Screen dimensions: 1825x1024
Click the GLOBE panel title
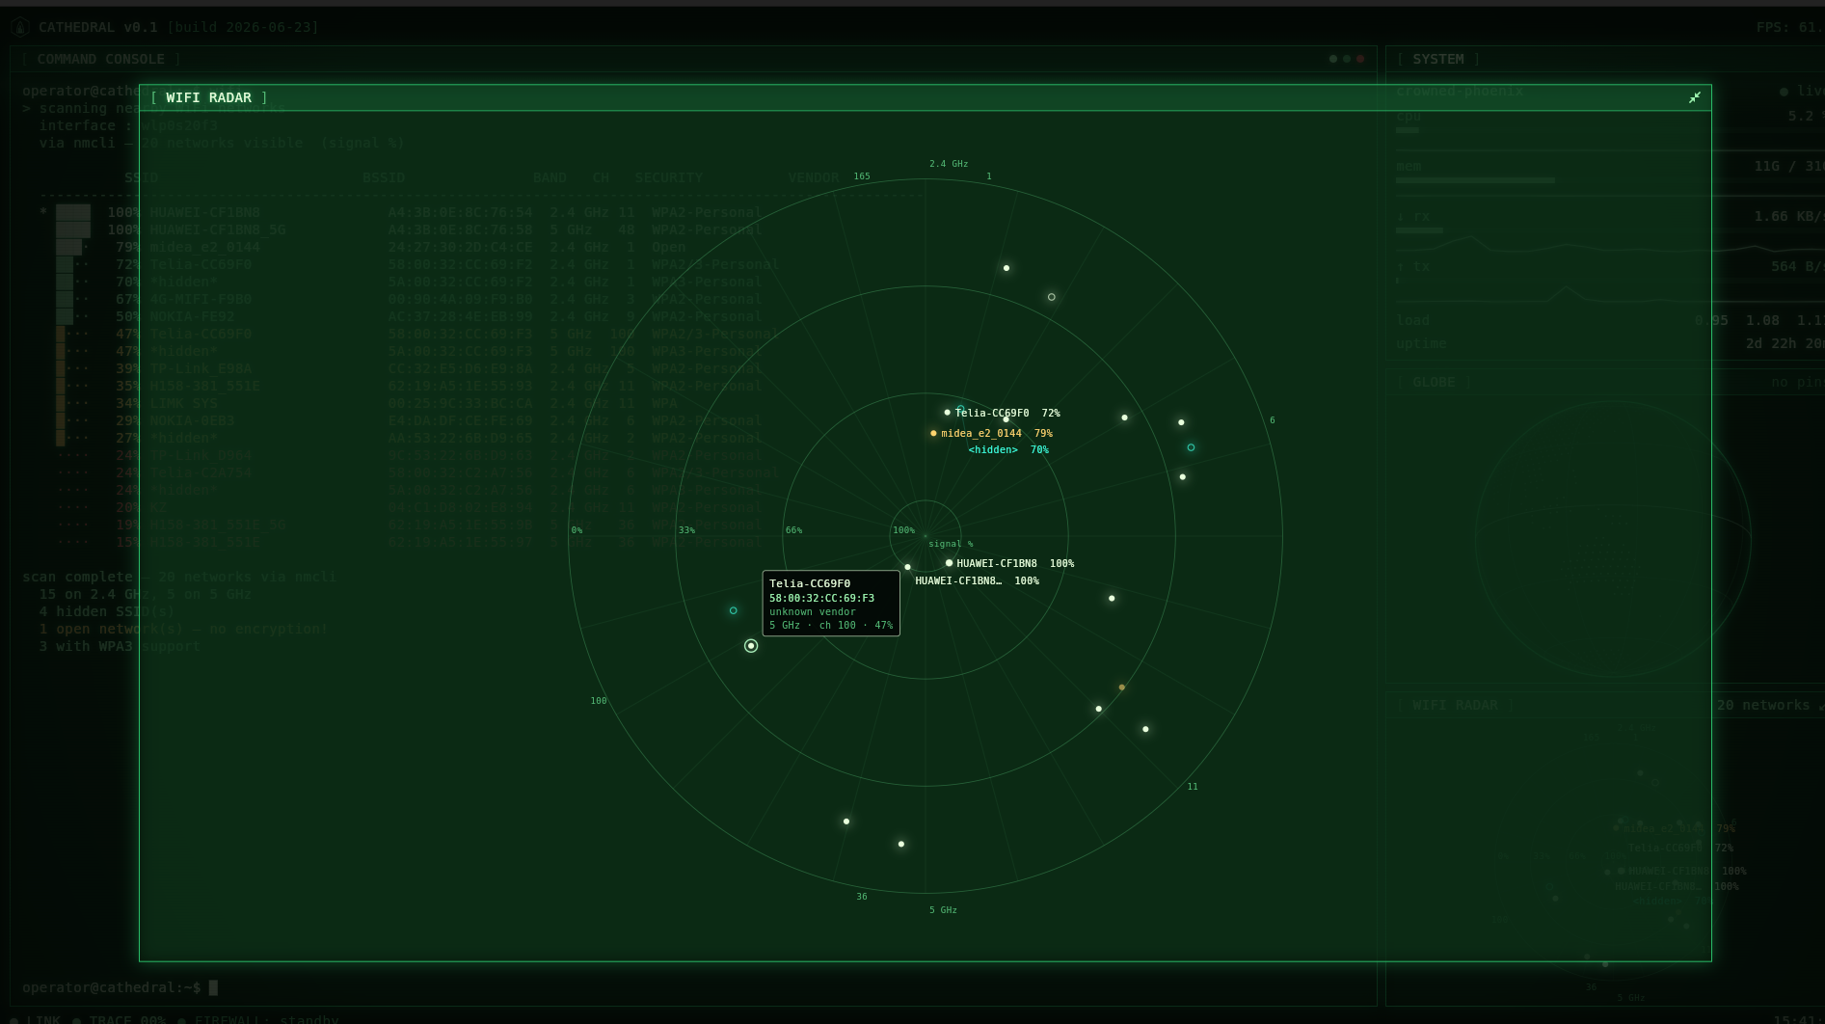pos(1434,382)
